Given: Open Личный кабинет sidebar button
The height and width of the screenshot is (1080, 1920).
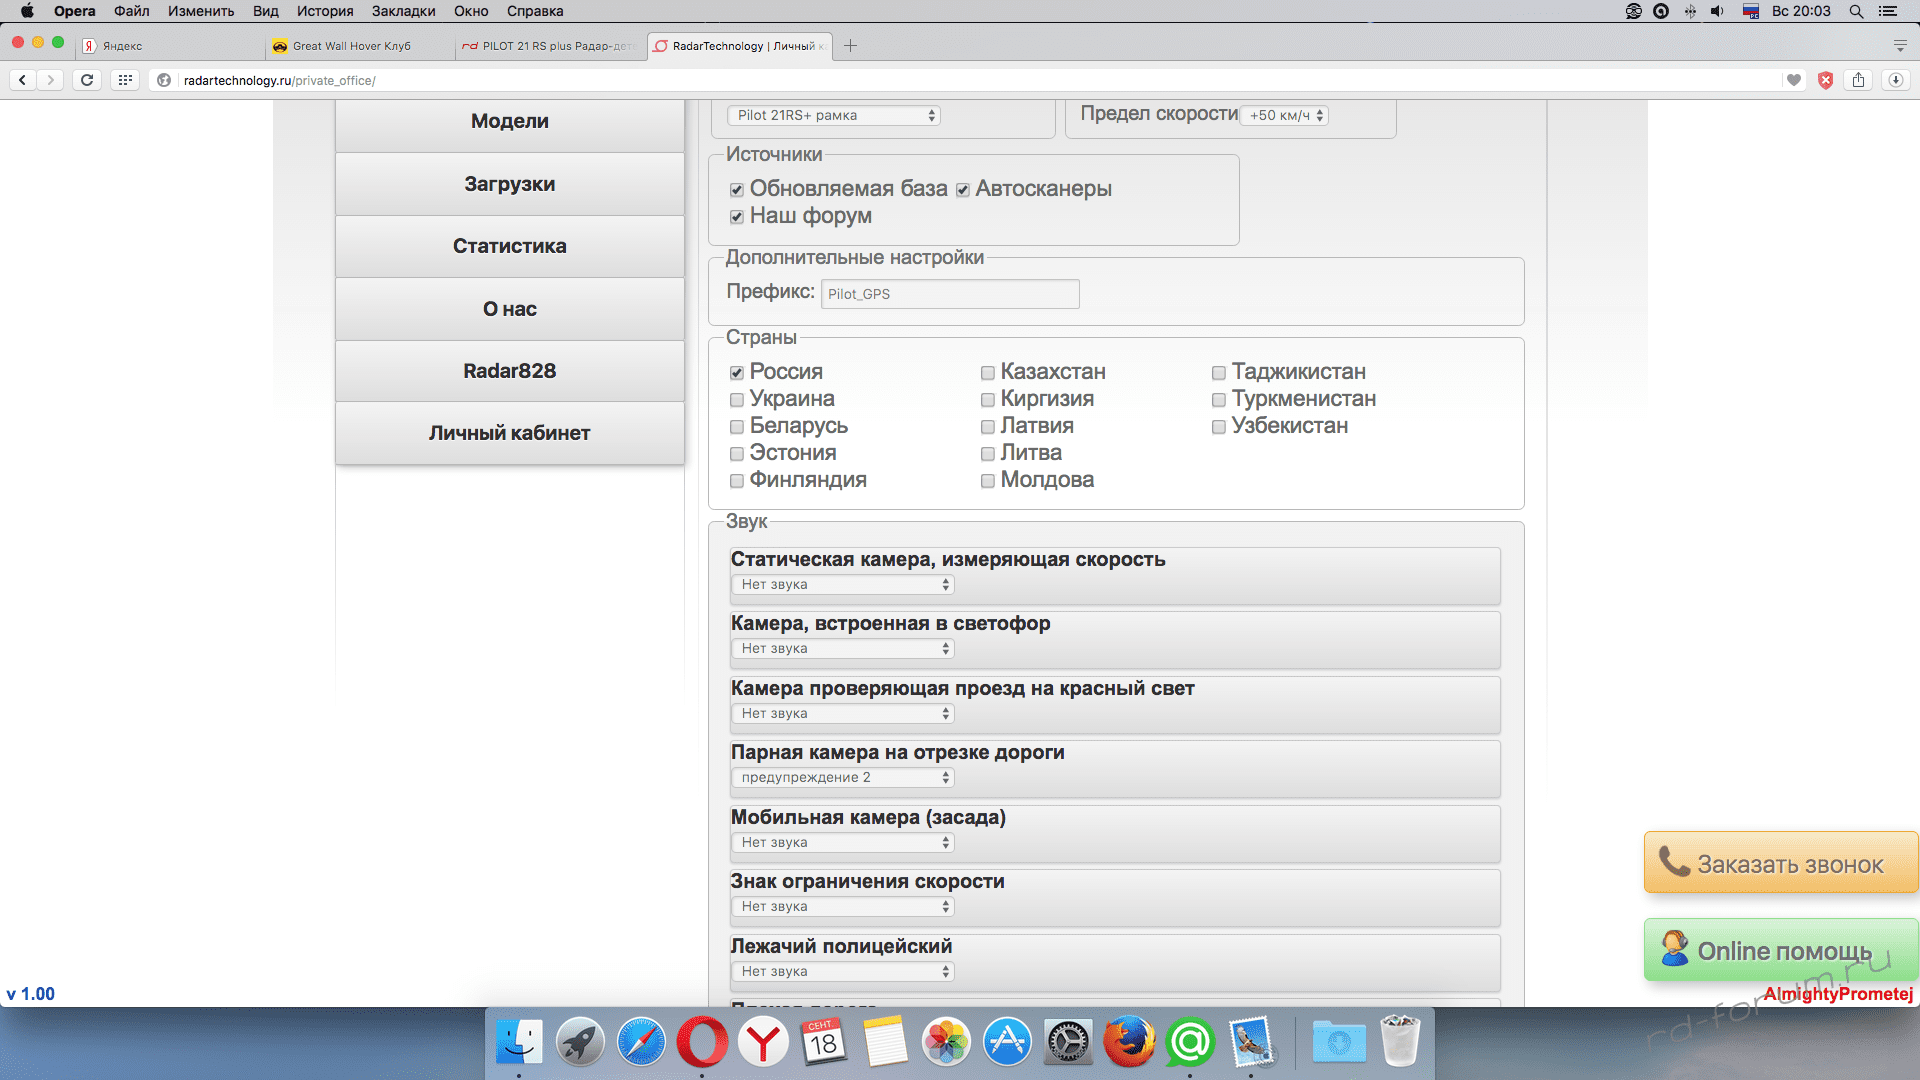Looking at the screenshot, I should (509, 433).
